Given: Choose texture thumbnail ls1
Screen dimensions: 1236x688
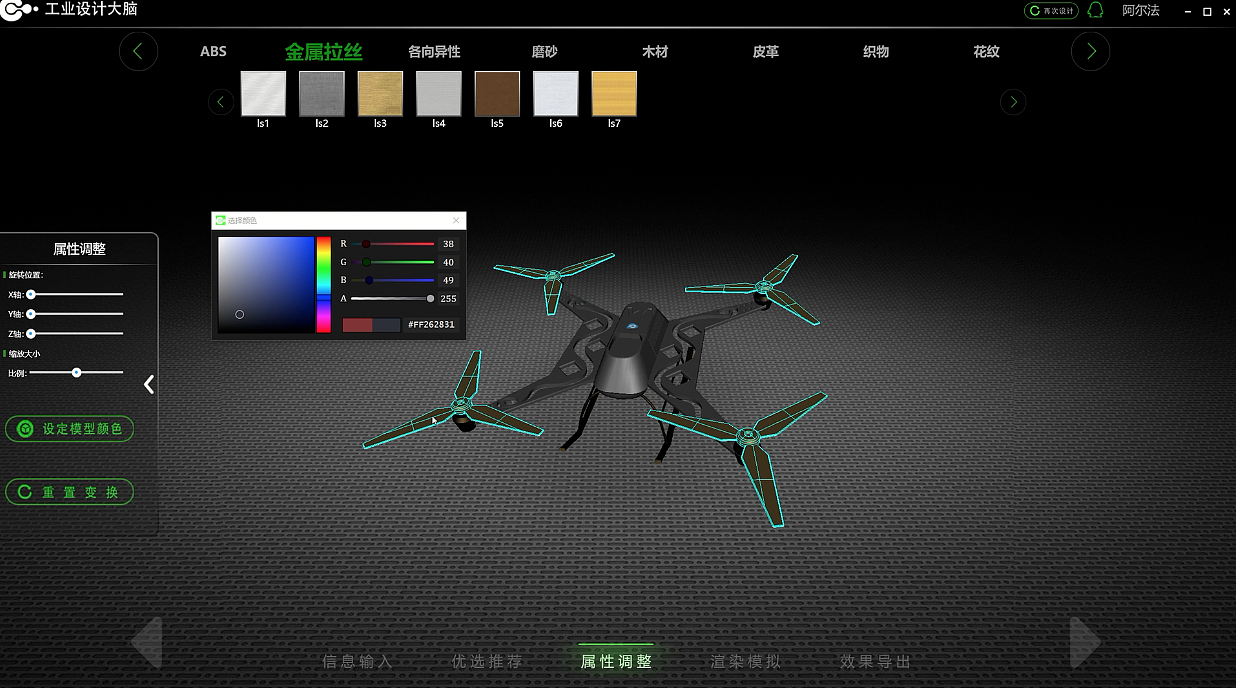Looking at the screenshot, I should tap(263, 94).
